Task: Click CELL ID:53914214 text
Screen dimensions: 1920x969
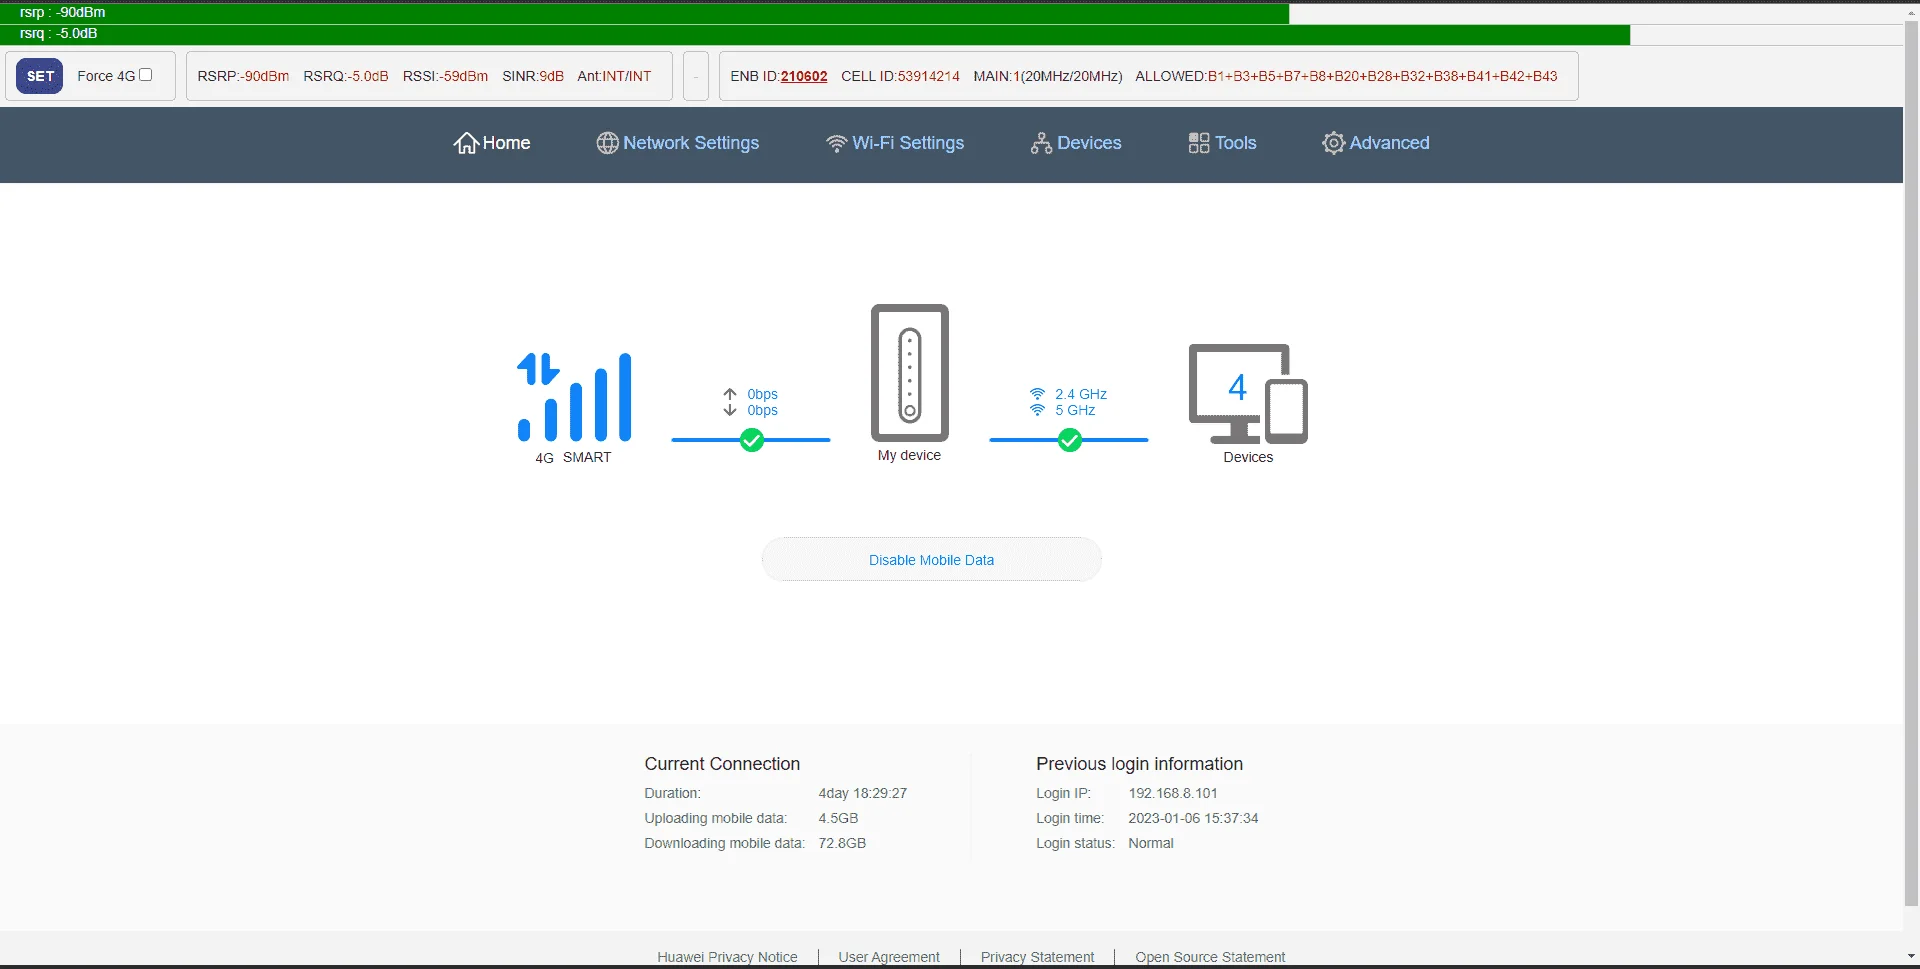Action: 900,76
